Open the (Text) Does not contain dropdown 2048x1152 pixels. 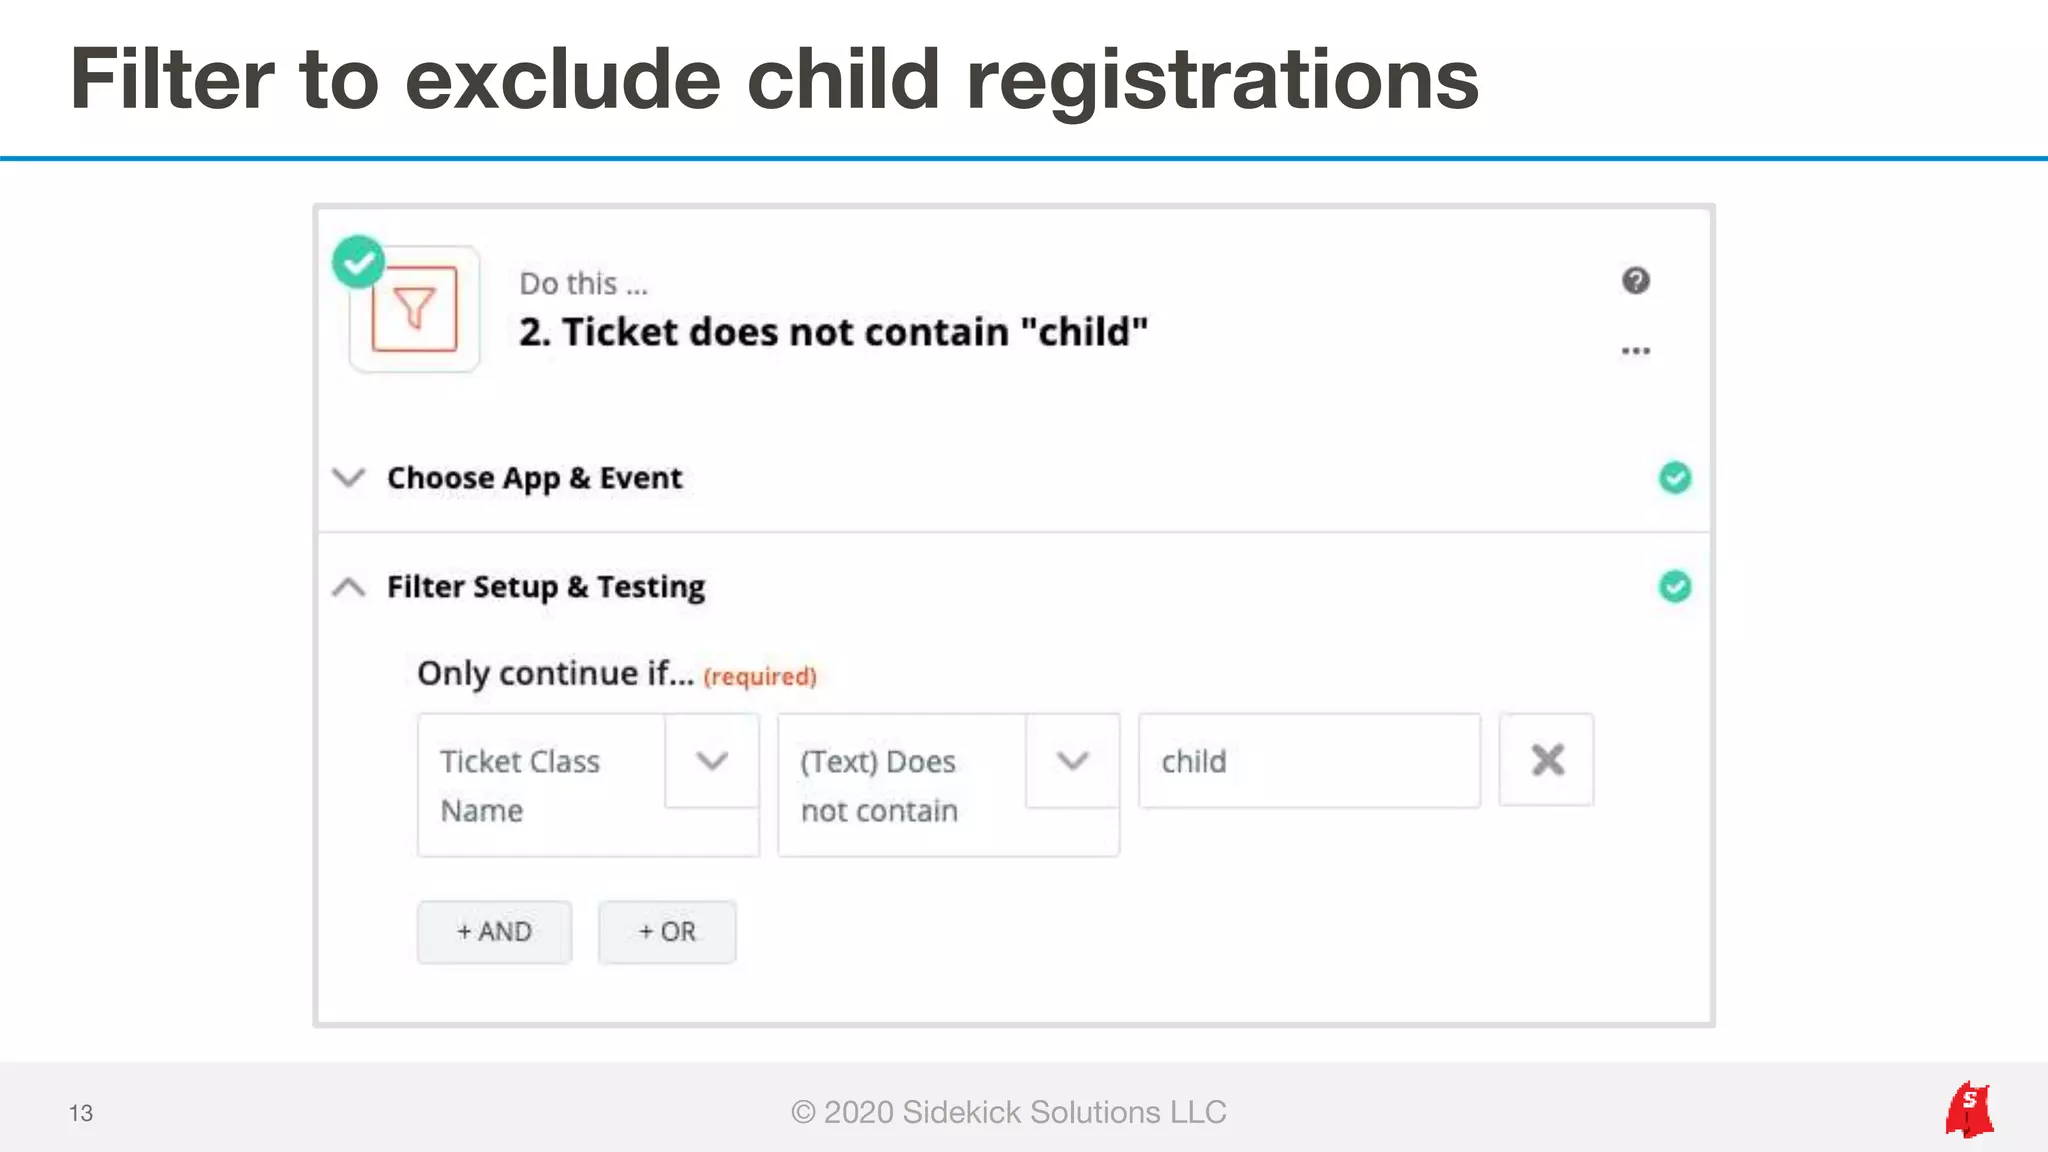point(1072,761)
